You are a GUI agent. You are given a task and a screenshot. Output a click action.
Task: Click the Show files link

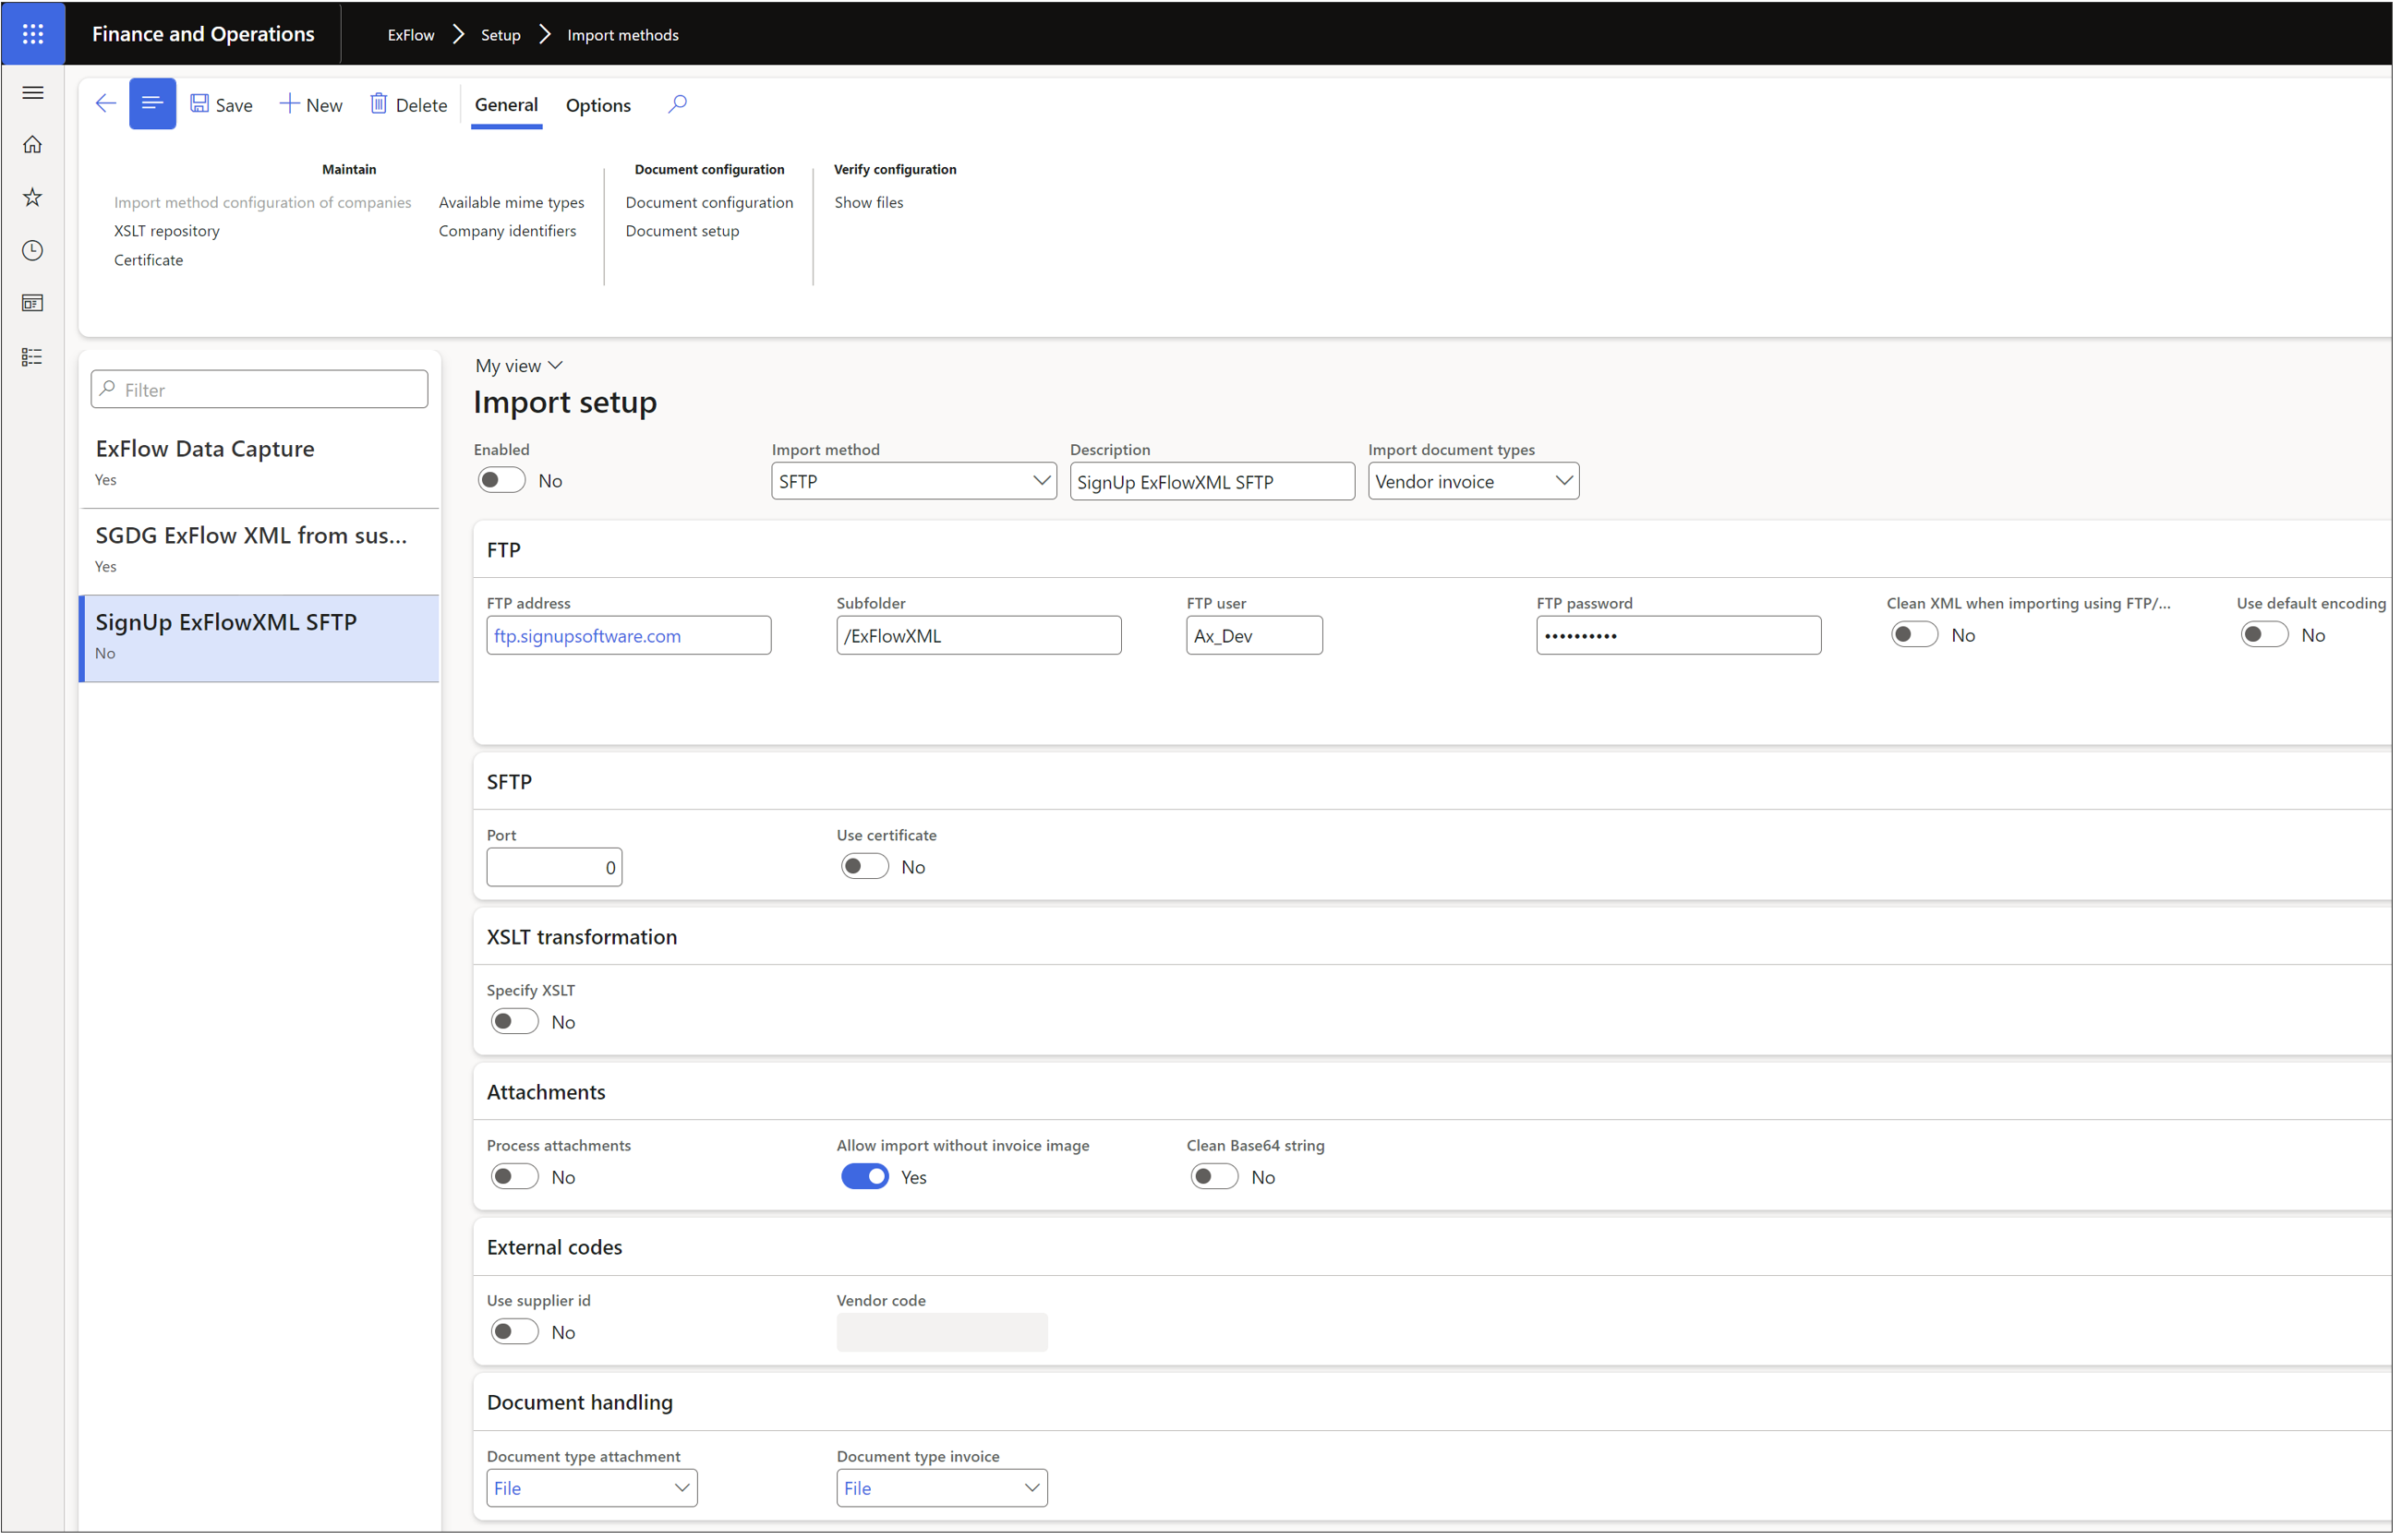click(x=870, y=201)
